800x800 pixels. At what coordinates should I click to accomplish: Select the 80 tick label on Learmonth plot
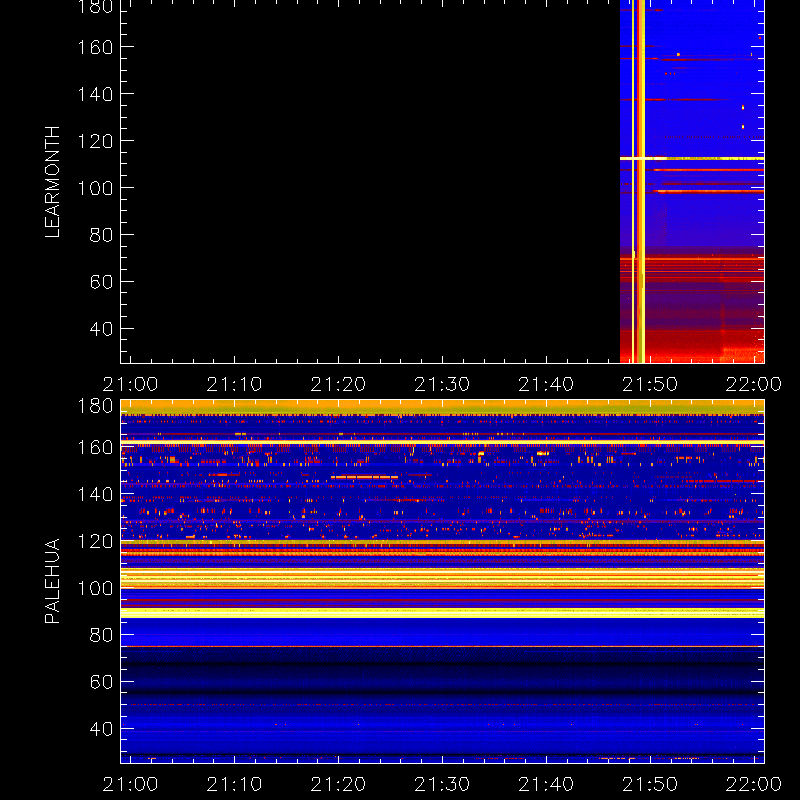[x=101, y=235]
